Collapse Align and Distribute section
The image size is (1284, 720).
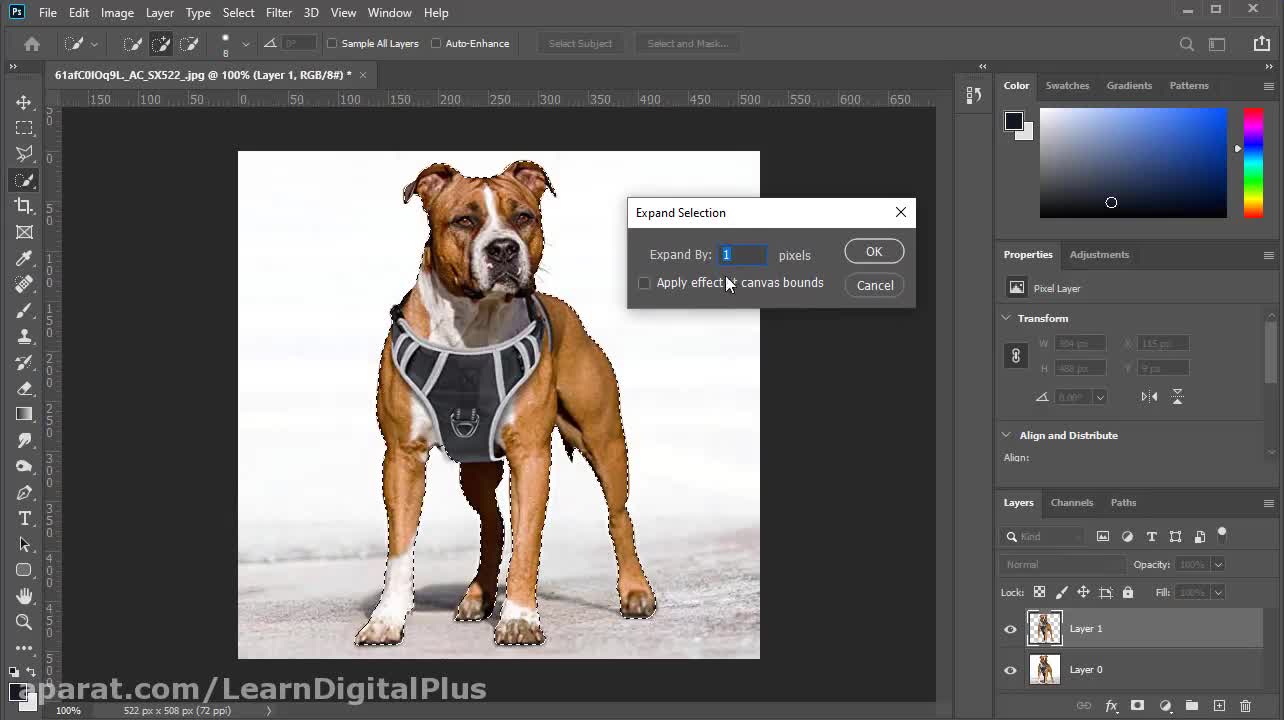tap(1006, 435)
